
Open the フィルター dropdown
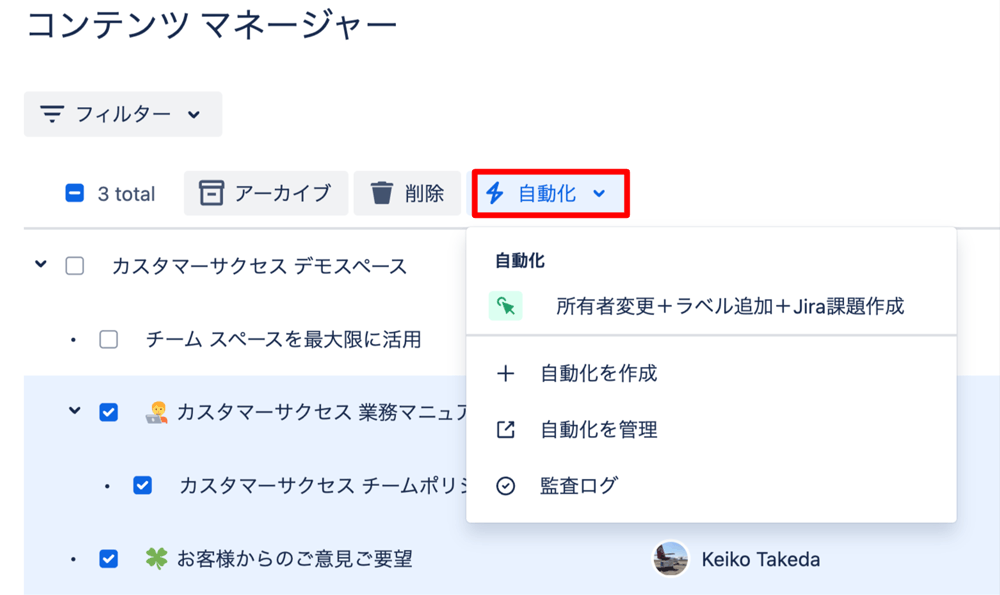[x=123, y=114]
